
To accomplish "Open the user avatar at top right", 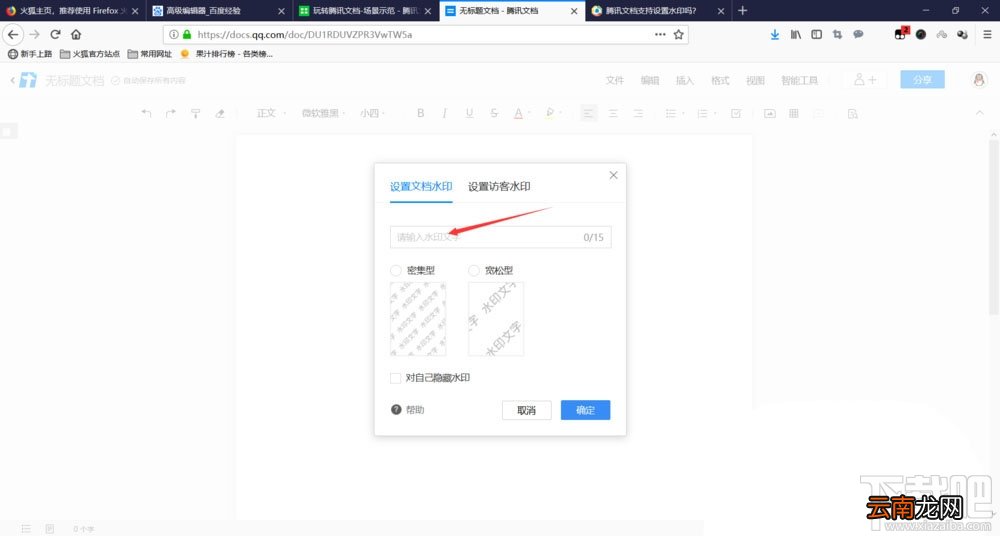I will pos(979,80).
